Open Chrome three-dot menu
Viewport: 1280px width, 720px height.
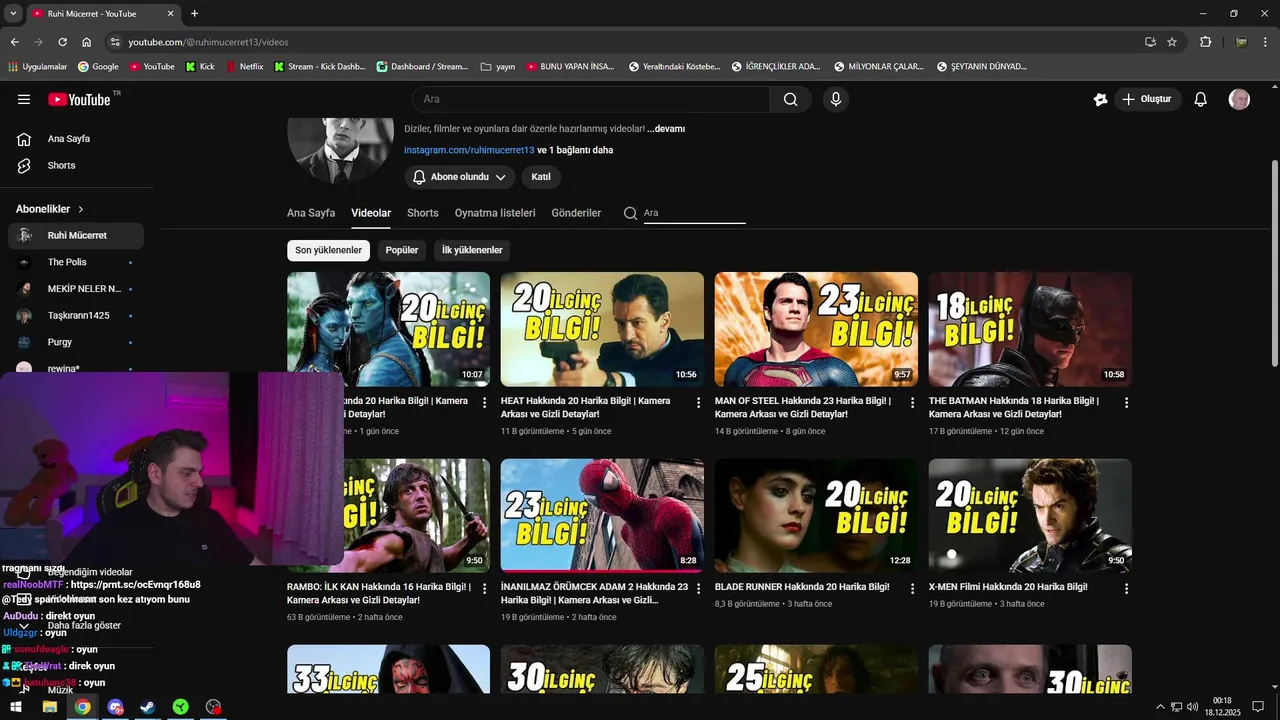tap(1265, 42)
